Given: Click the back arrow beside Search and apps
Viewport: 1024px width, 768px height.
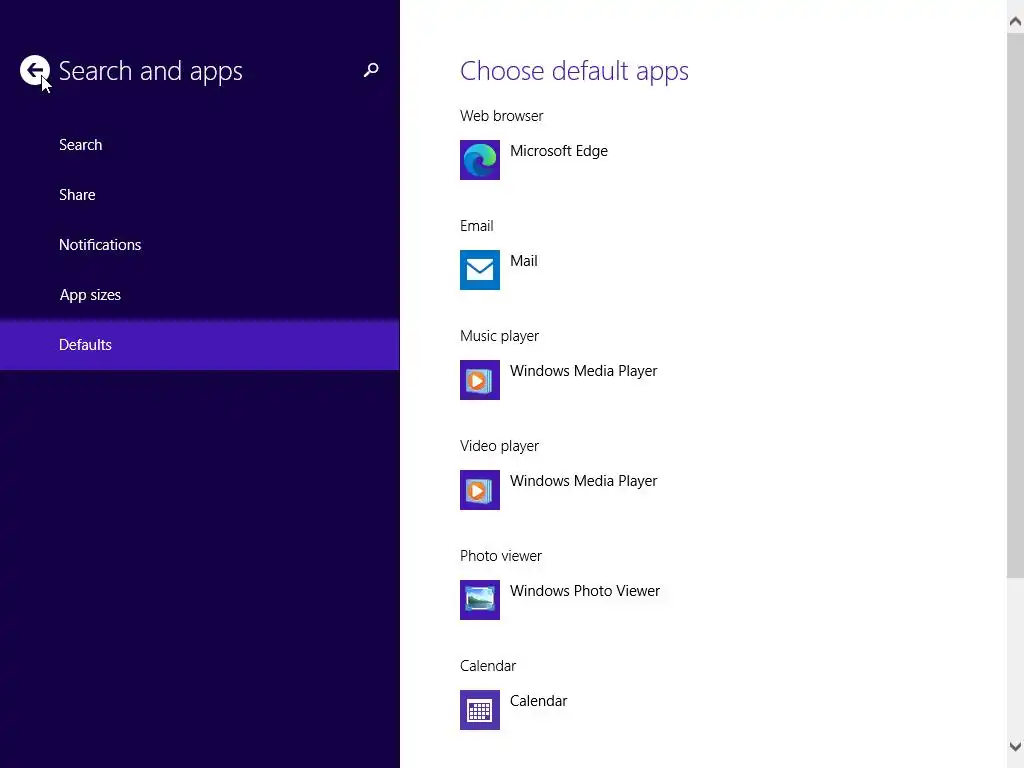Looking at the screenshot, I should (35, 70).
